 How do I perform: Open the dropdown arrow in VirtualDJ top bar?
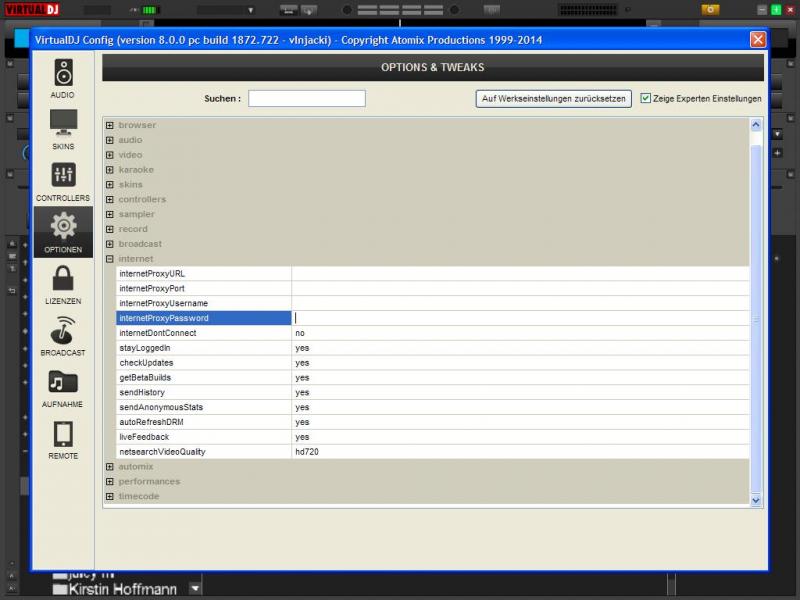click(x=251, y=10)
